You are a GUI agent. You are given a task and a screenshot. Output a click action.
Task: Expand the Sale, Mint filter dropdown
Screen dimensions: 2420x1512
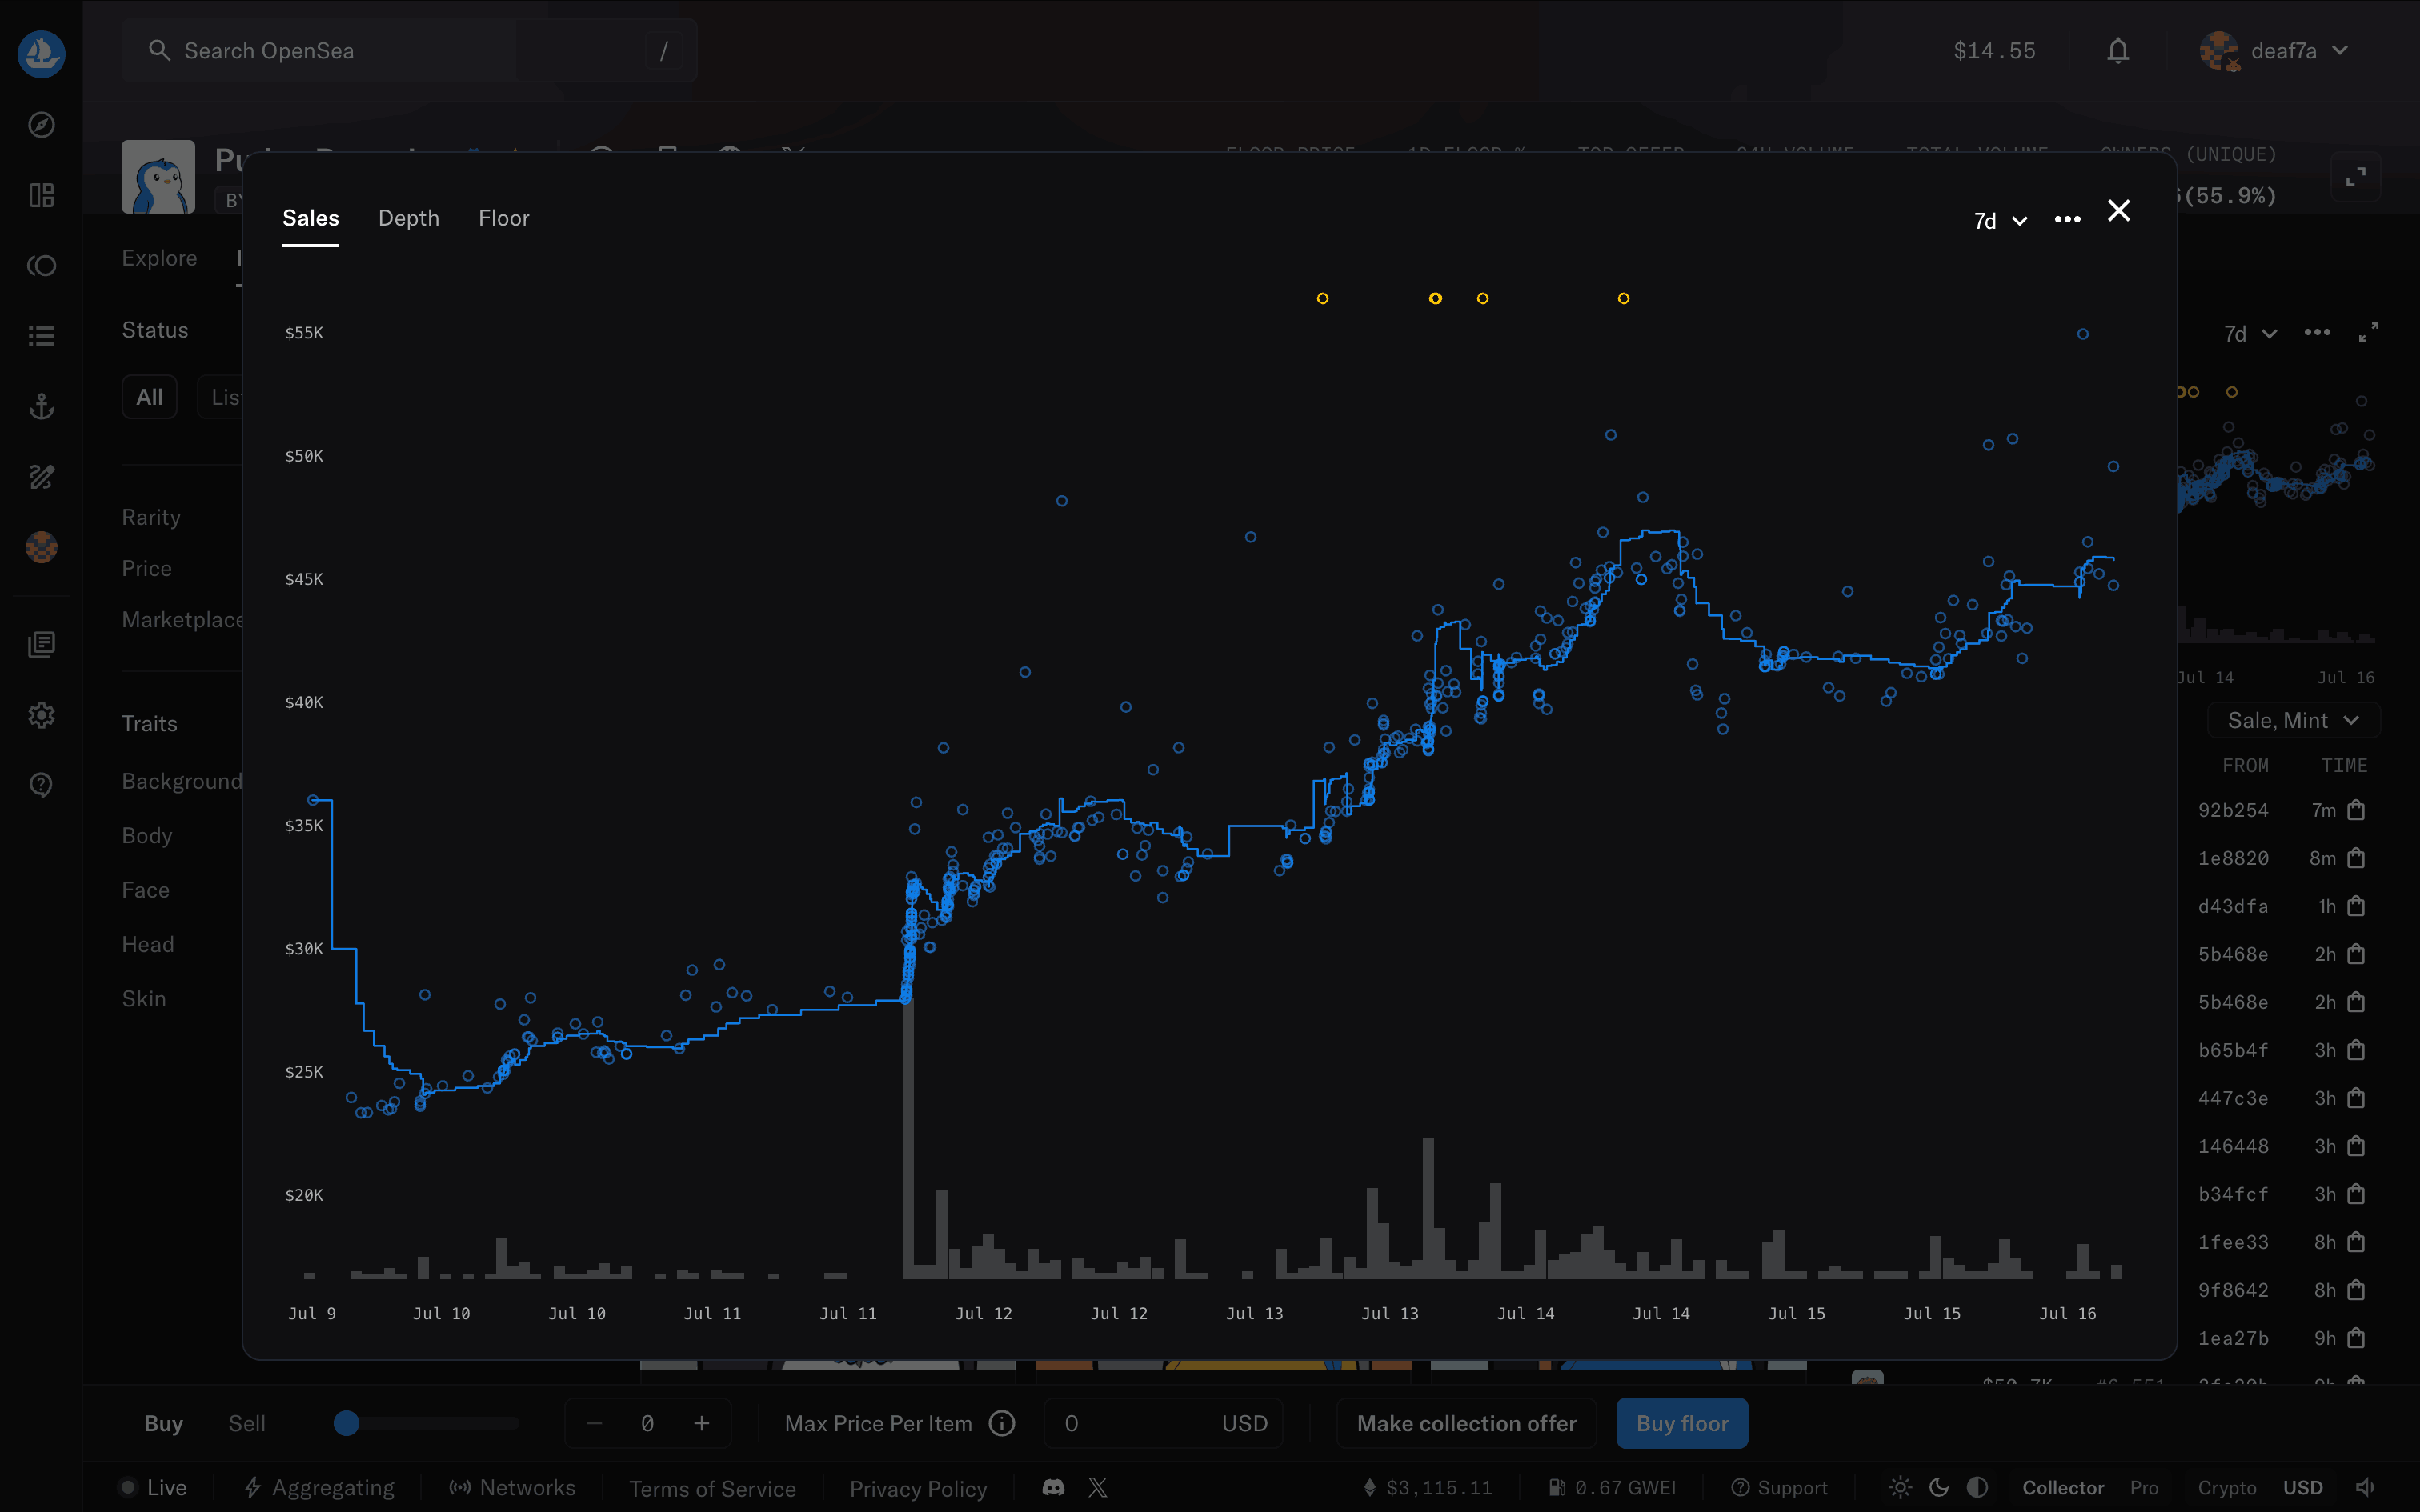(2292, 720)
